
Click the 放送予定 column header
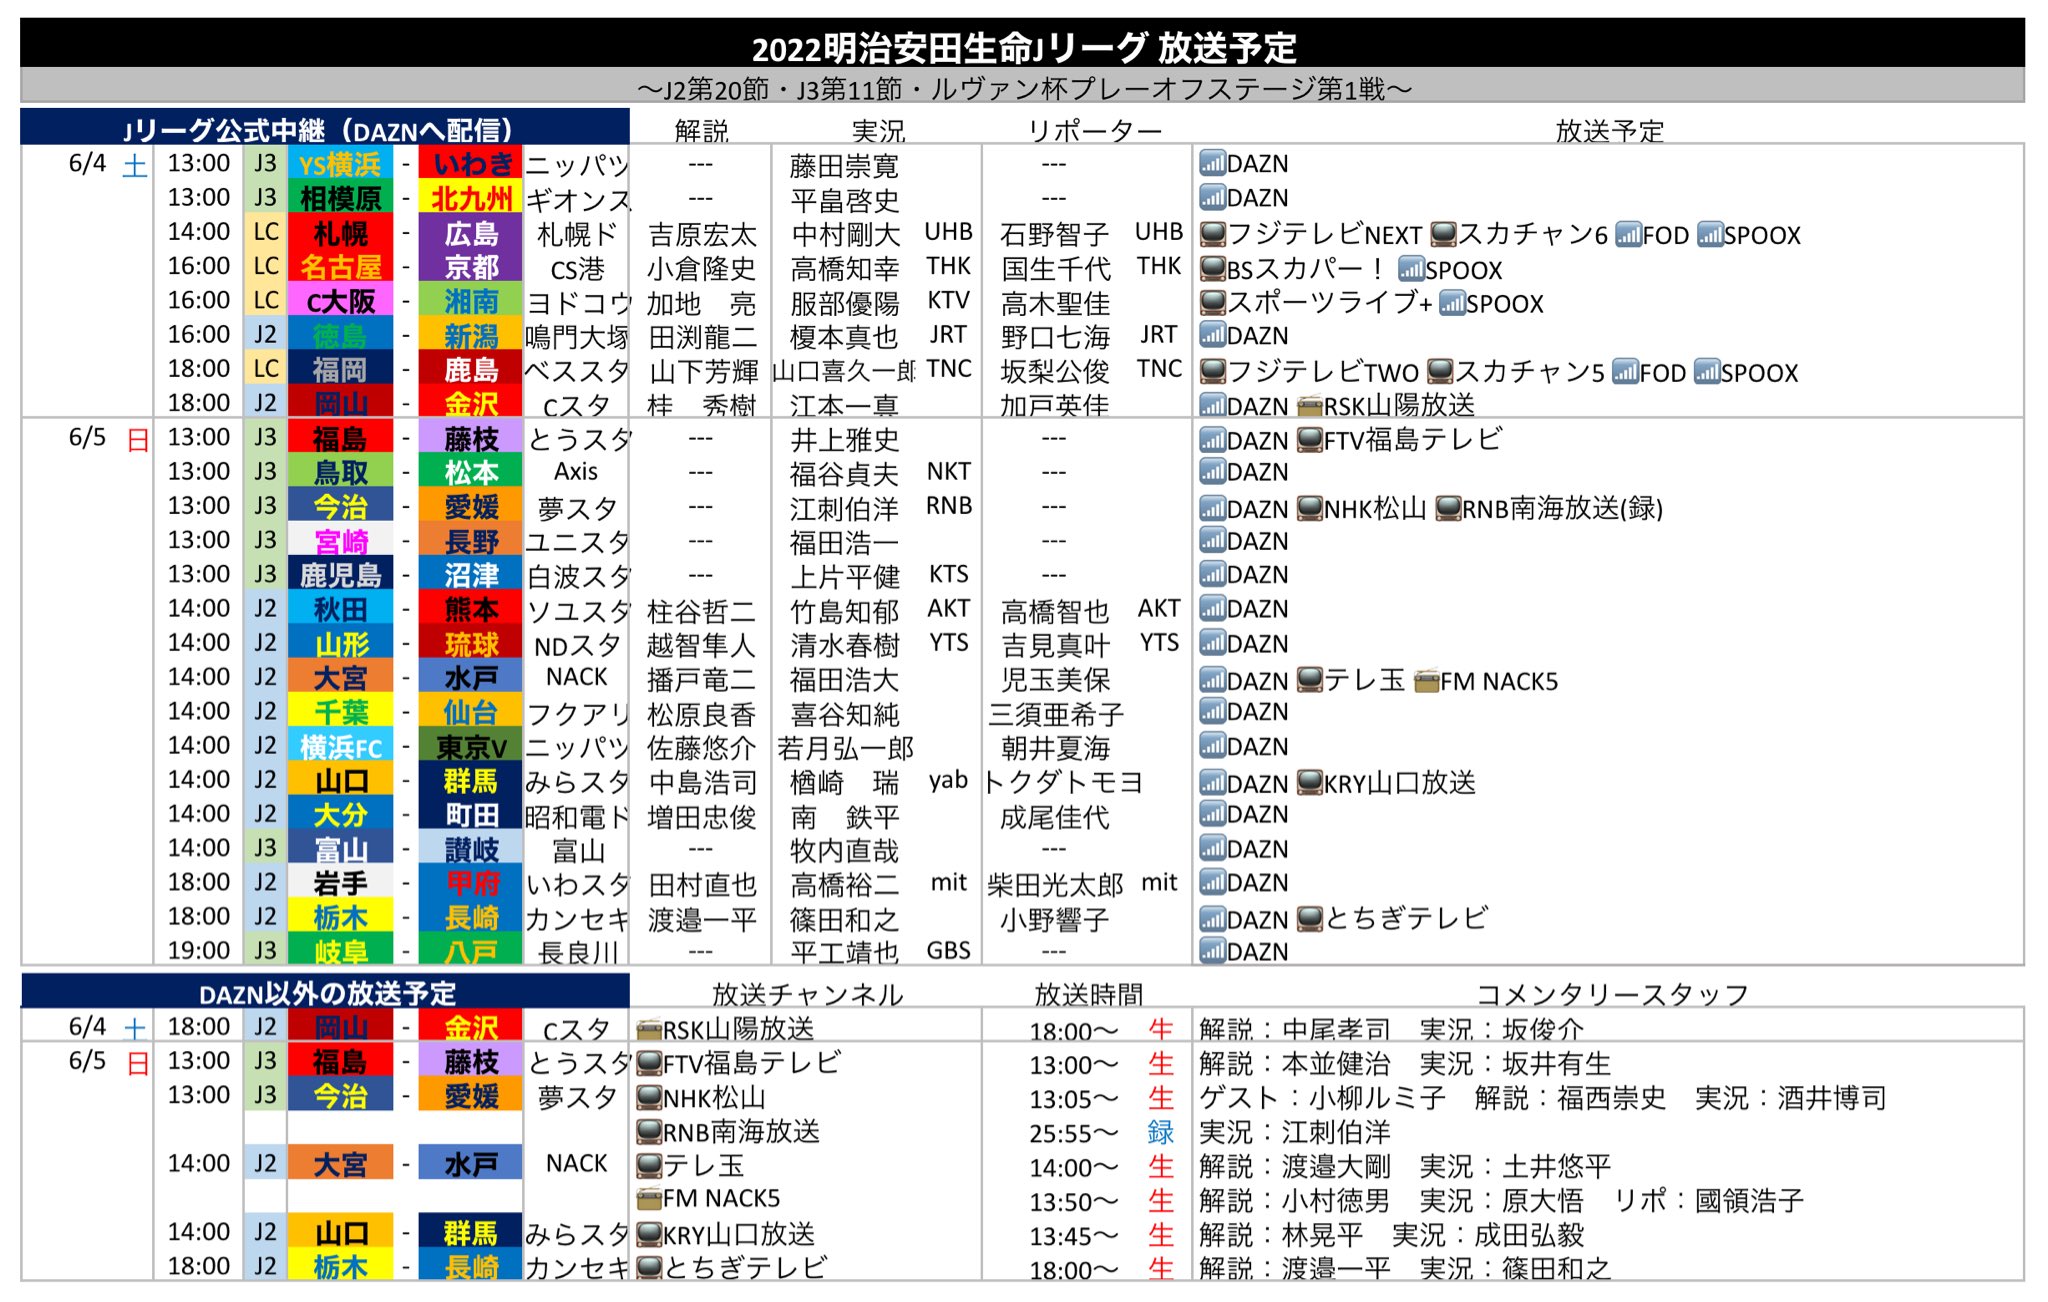click(1608, 130)
